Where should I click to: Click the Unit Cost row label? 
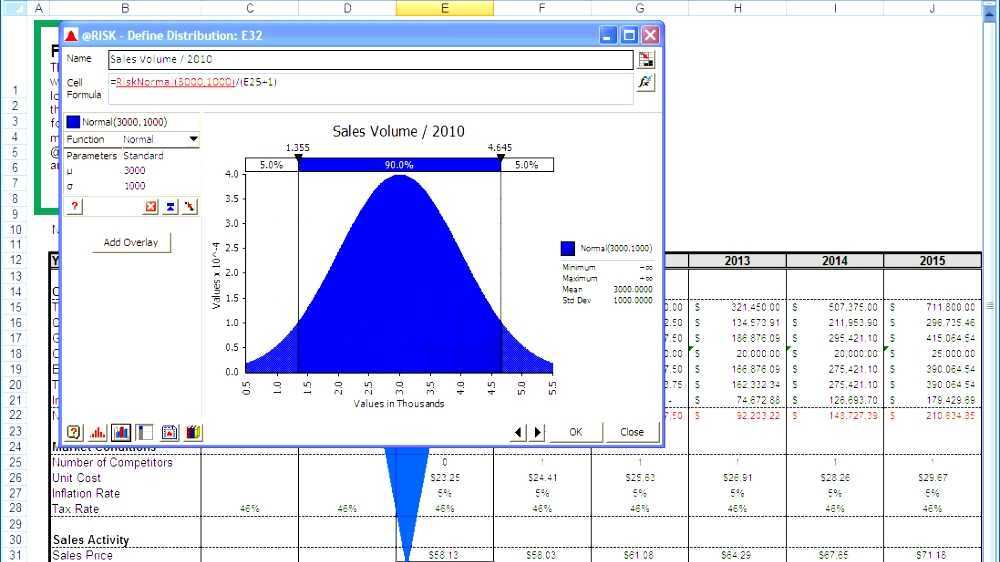[x=77, y=478]
